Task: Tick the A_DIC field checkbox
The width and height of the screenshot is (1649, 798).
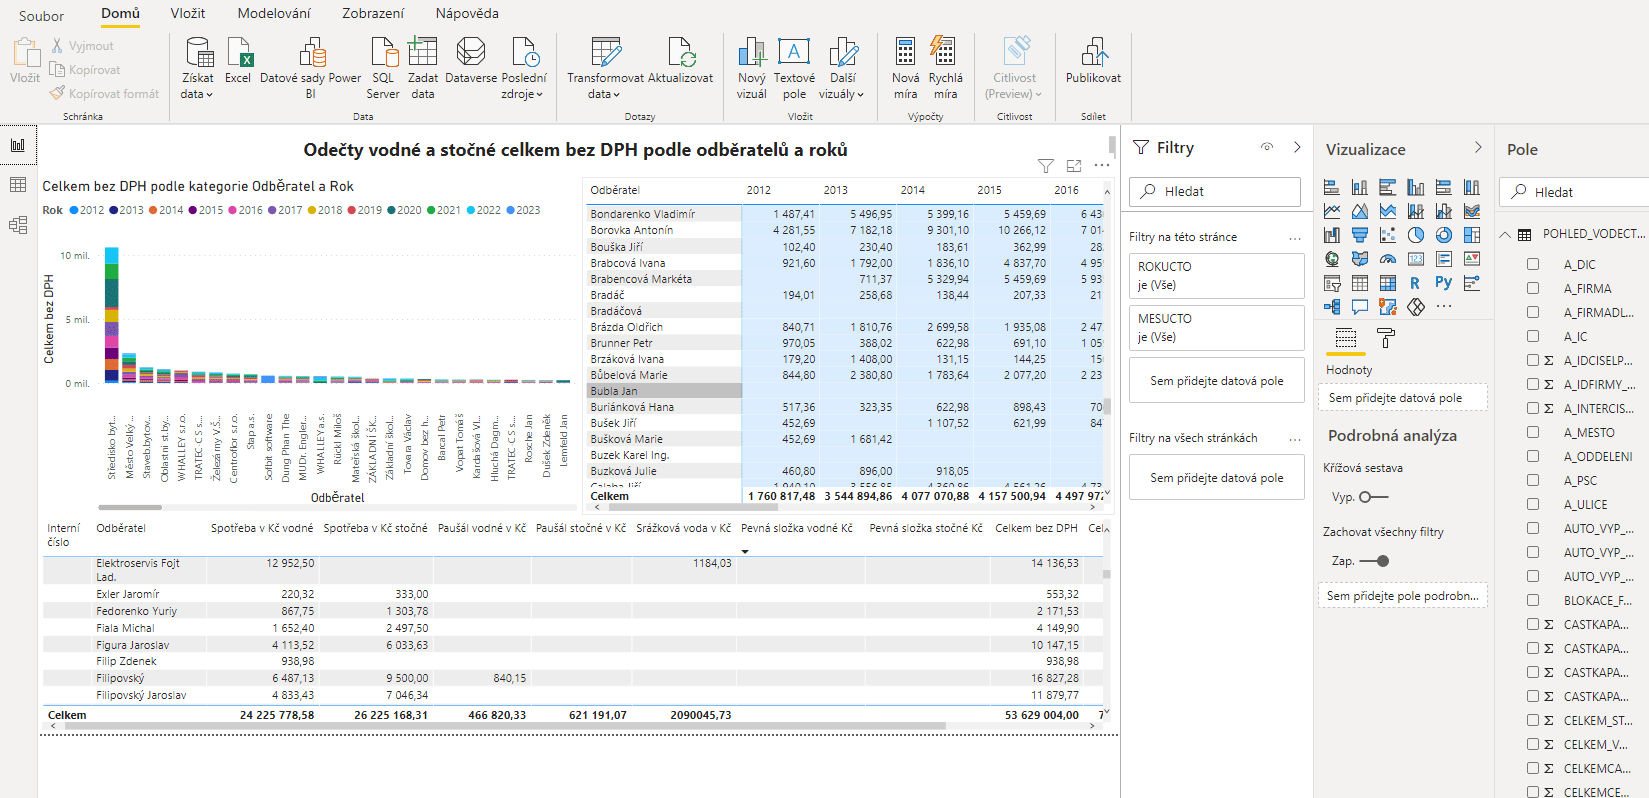Action: coord(1533,264)
